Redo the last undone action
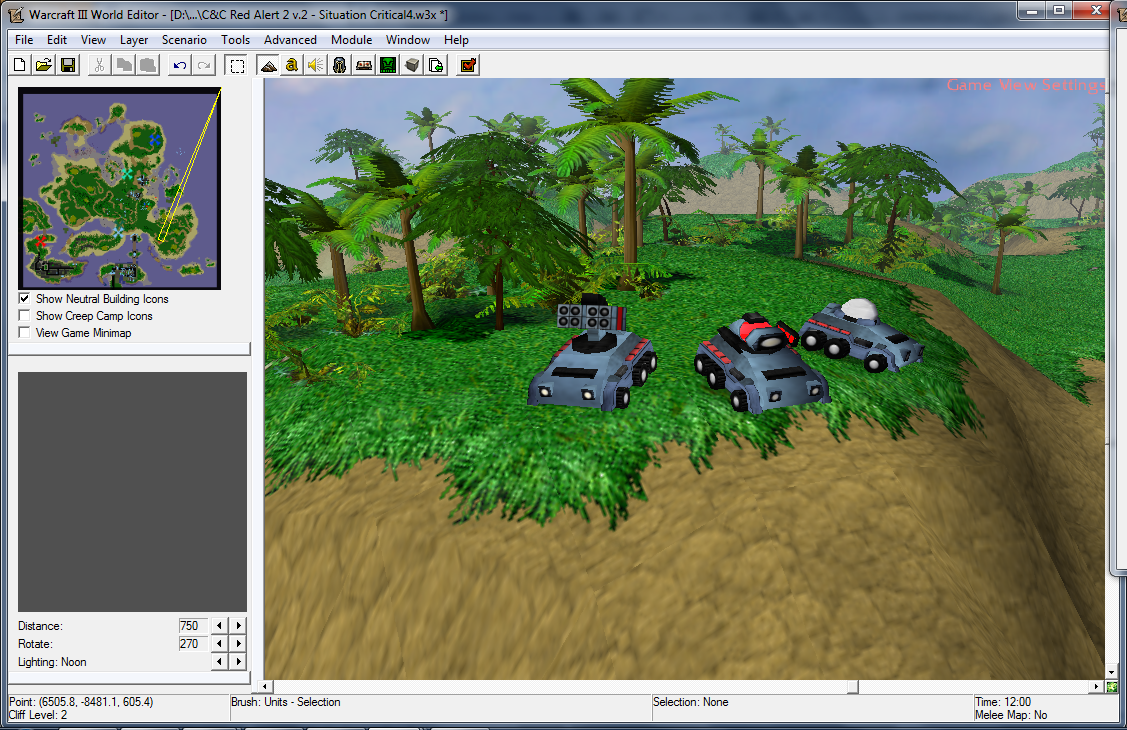1127x730 pixels. [204, 65]
